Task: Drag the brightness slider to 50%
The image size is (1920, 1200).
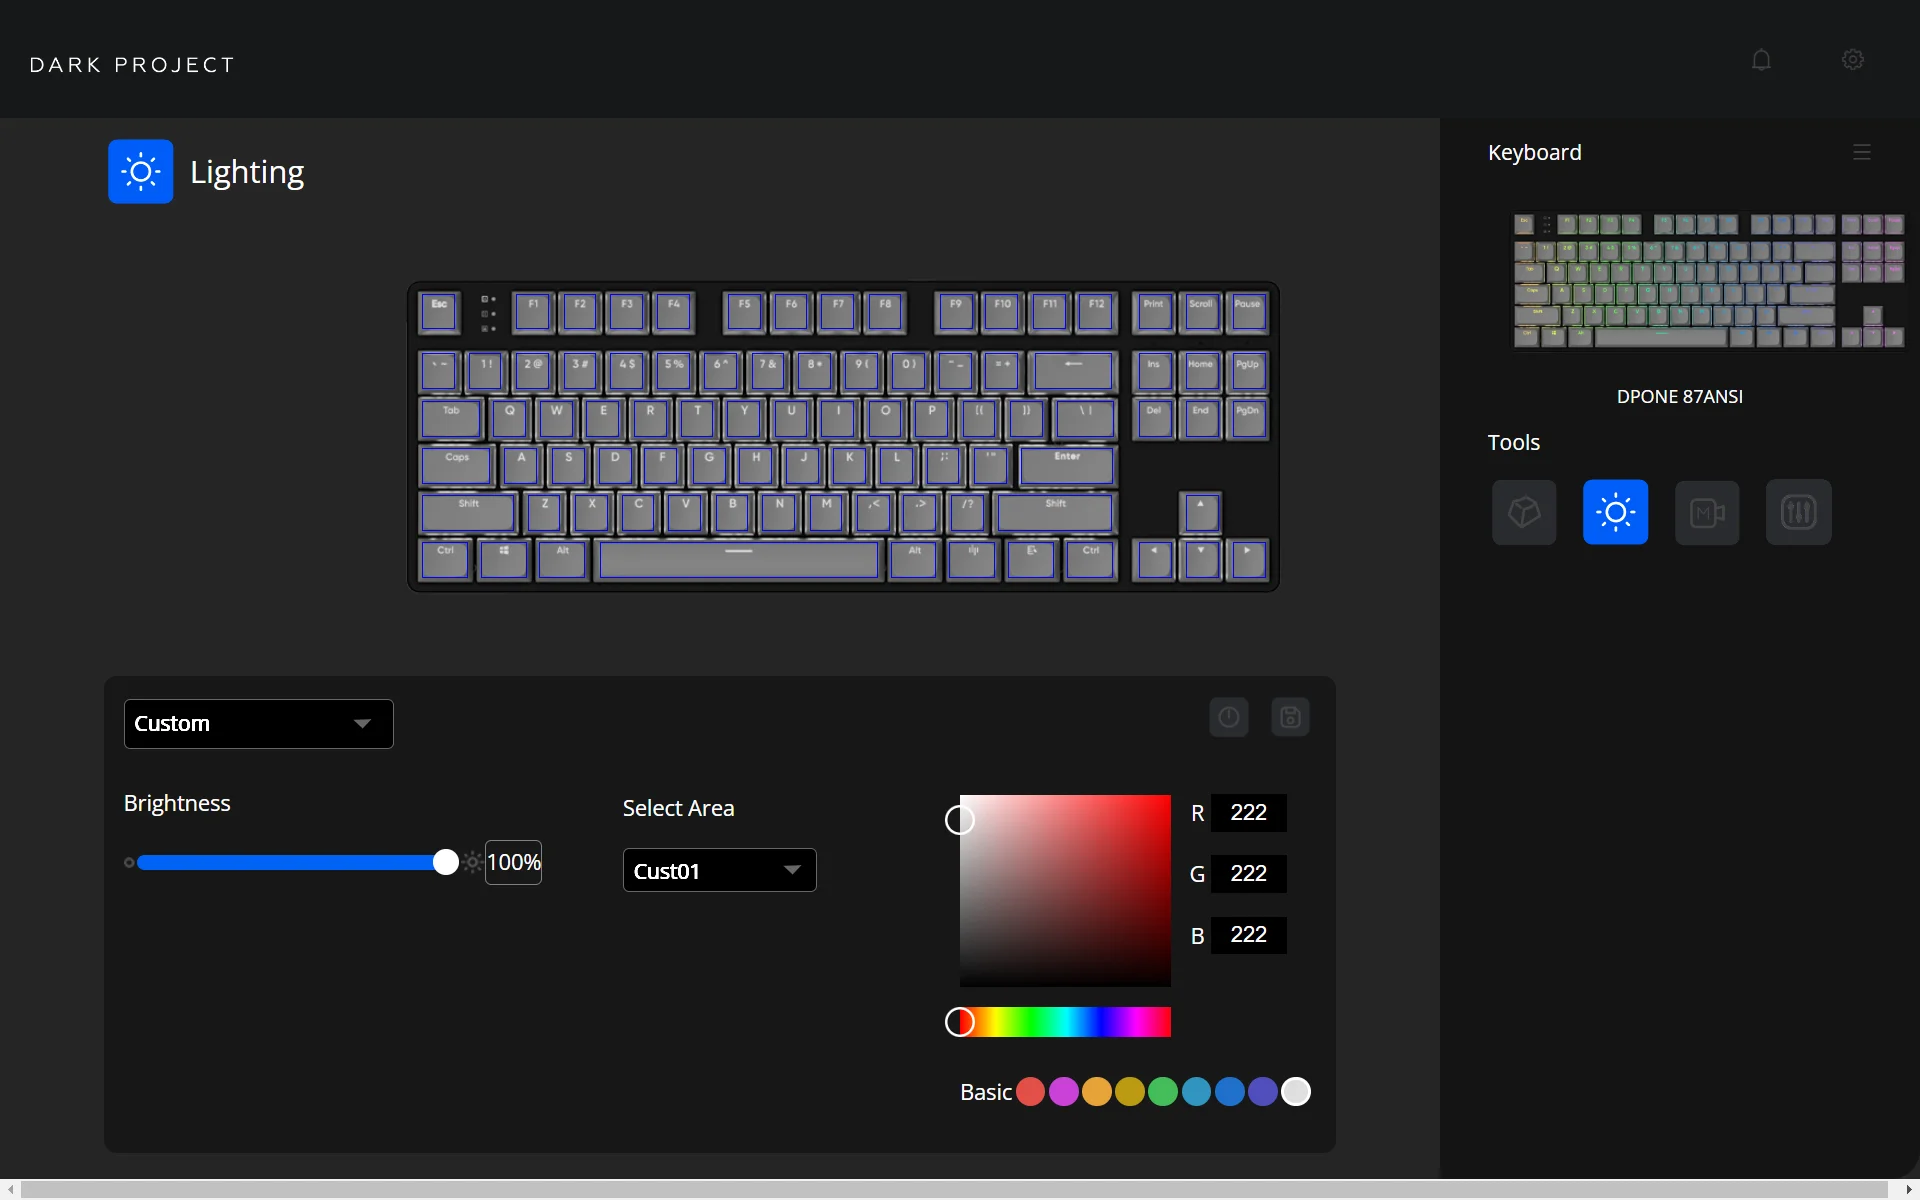Action: coord(290,861)
